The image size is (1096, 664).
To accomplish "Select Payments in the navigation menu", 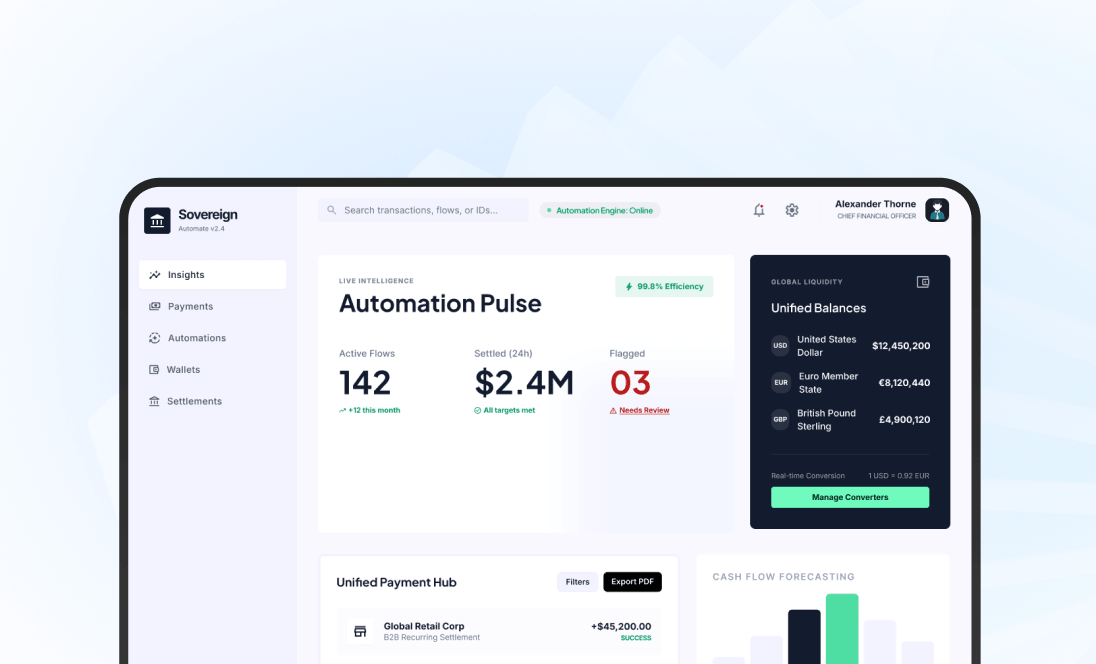I will click(190, 306).
